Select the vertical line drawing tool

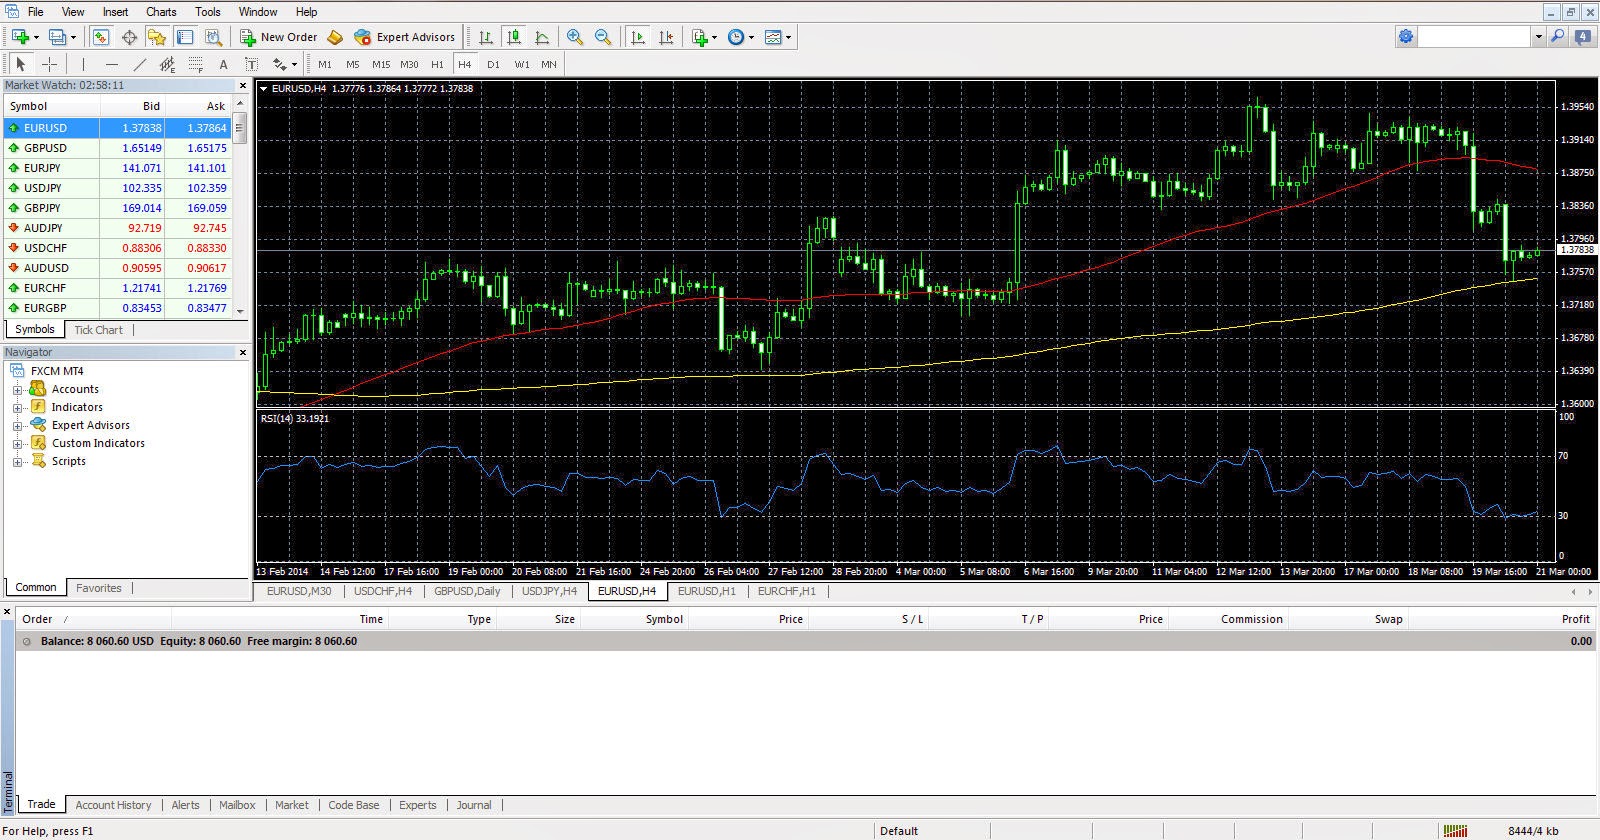point(83,64)
